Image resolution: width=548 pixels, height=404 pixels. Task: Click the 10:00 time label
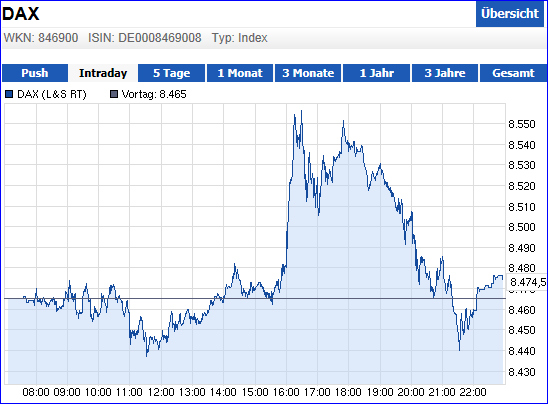[x=98, y=392]
